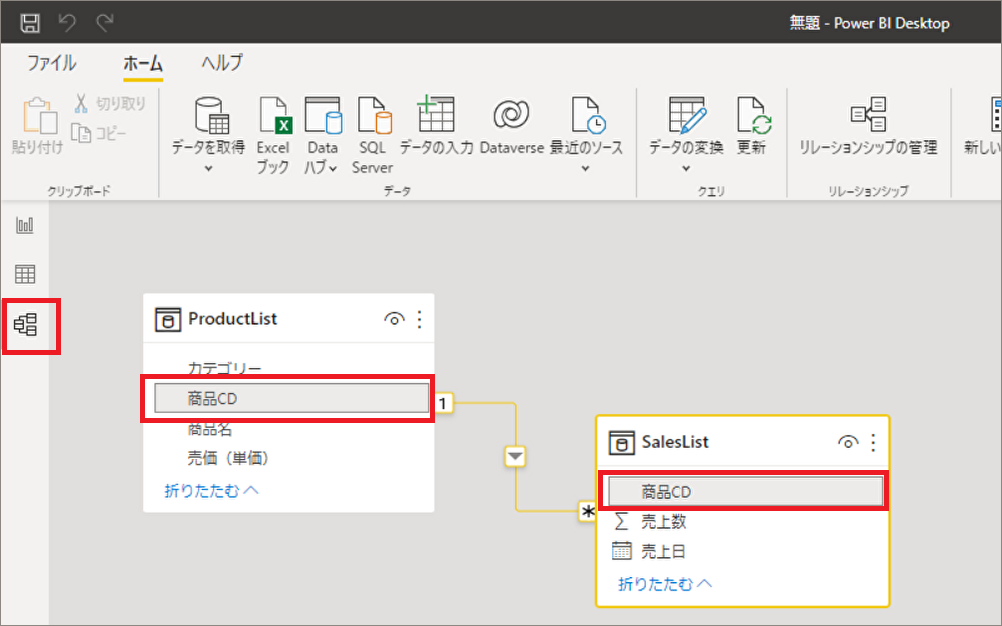Collapse the SalesList table with 折りたたむ
1002x626 pixels.
pos(665,584)
